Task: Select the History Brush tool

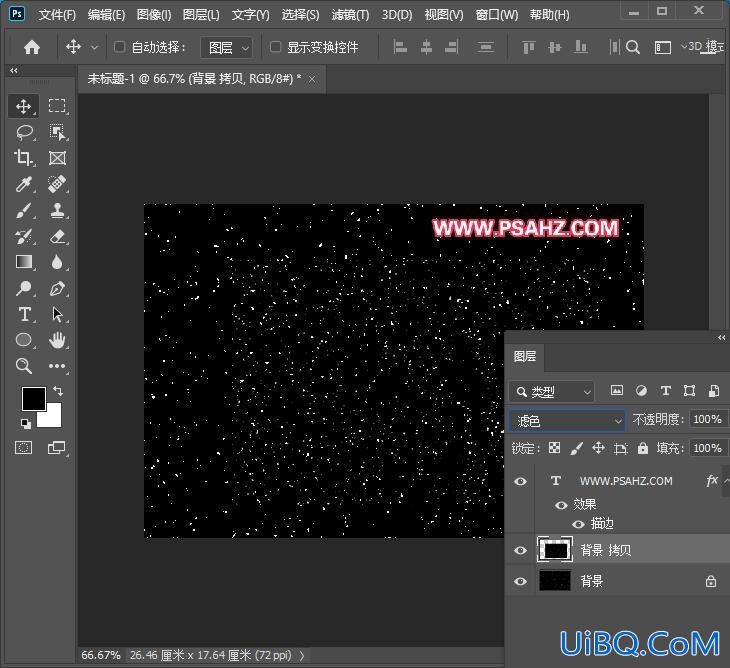Action: (x=23, y=236)
